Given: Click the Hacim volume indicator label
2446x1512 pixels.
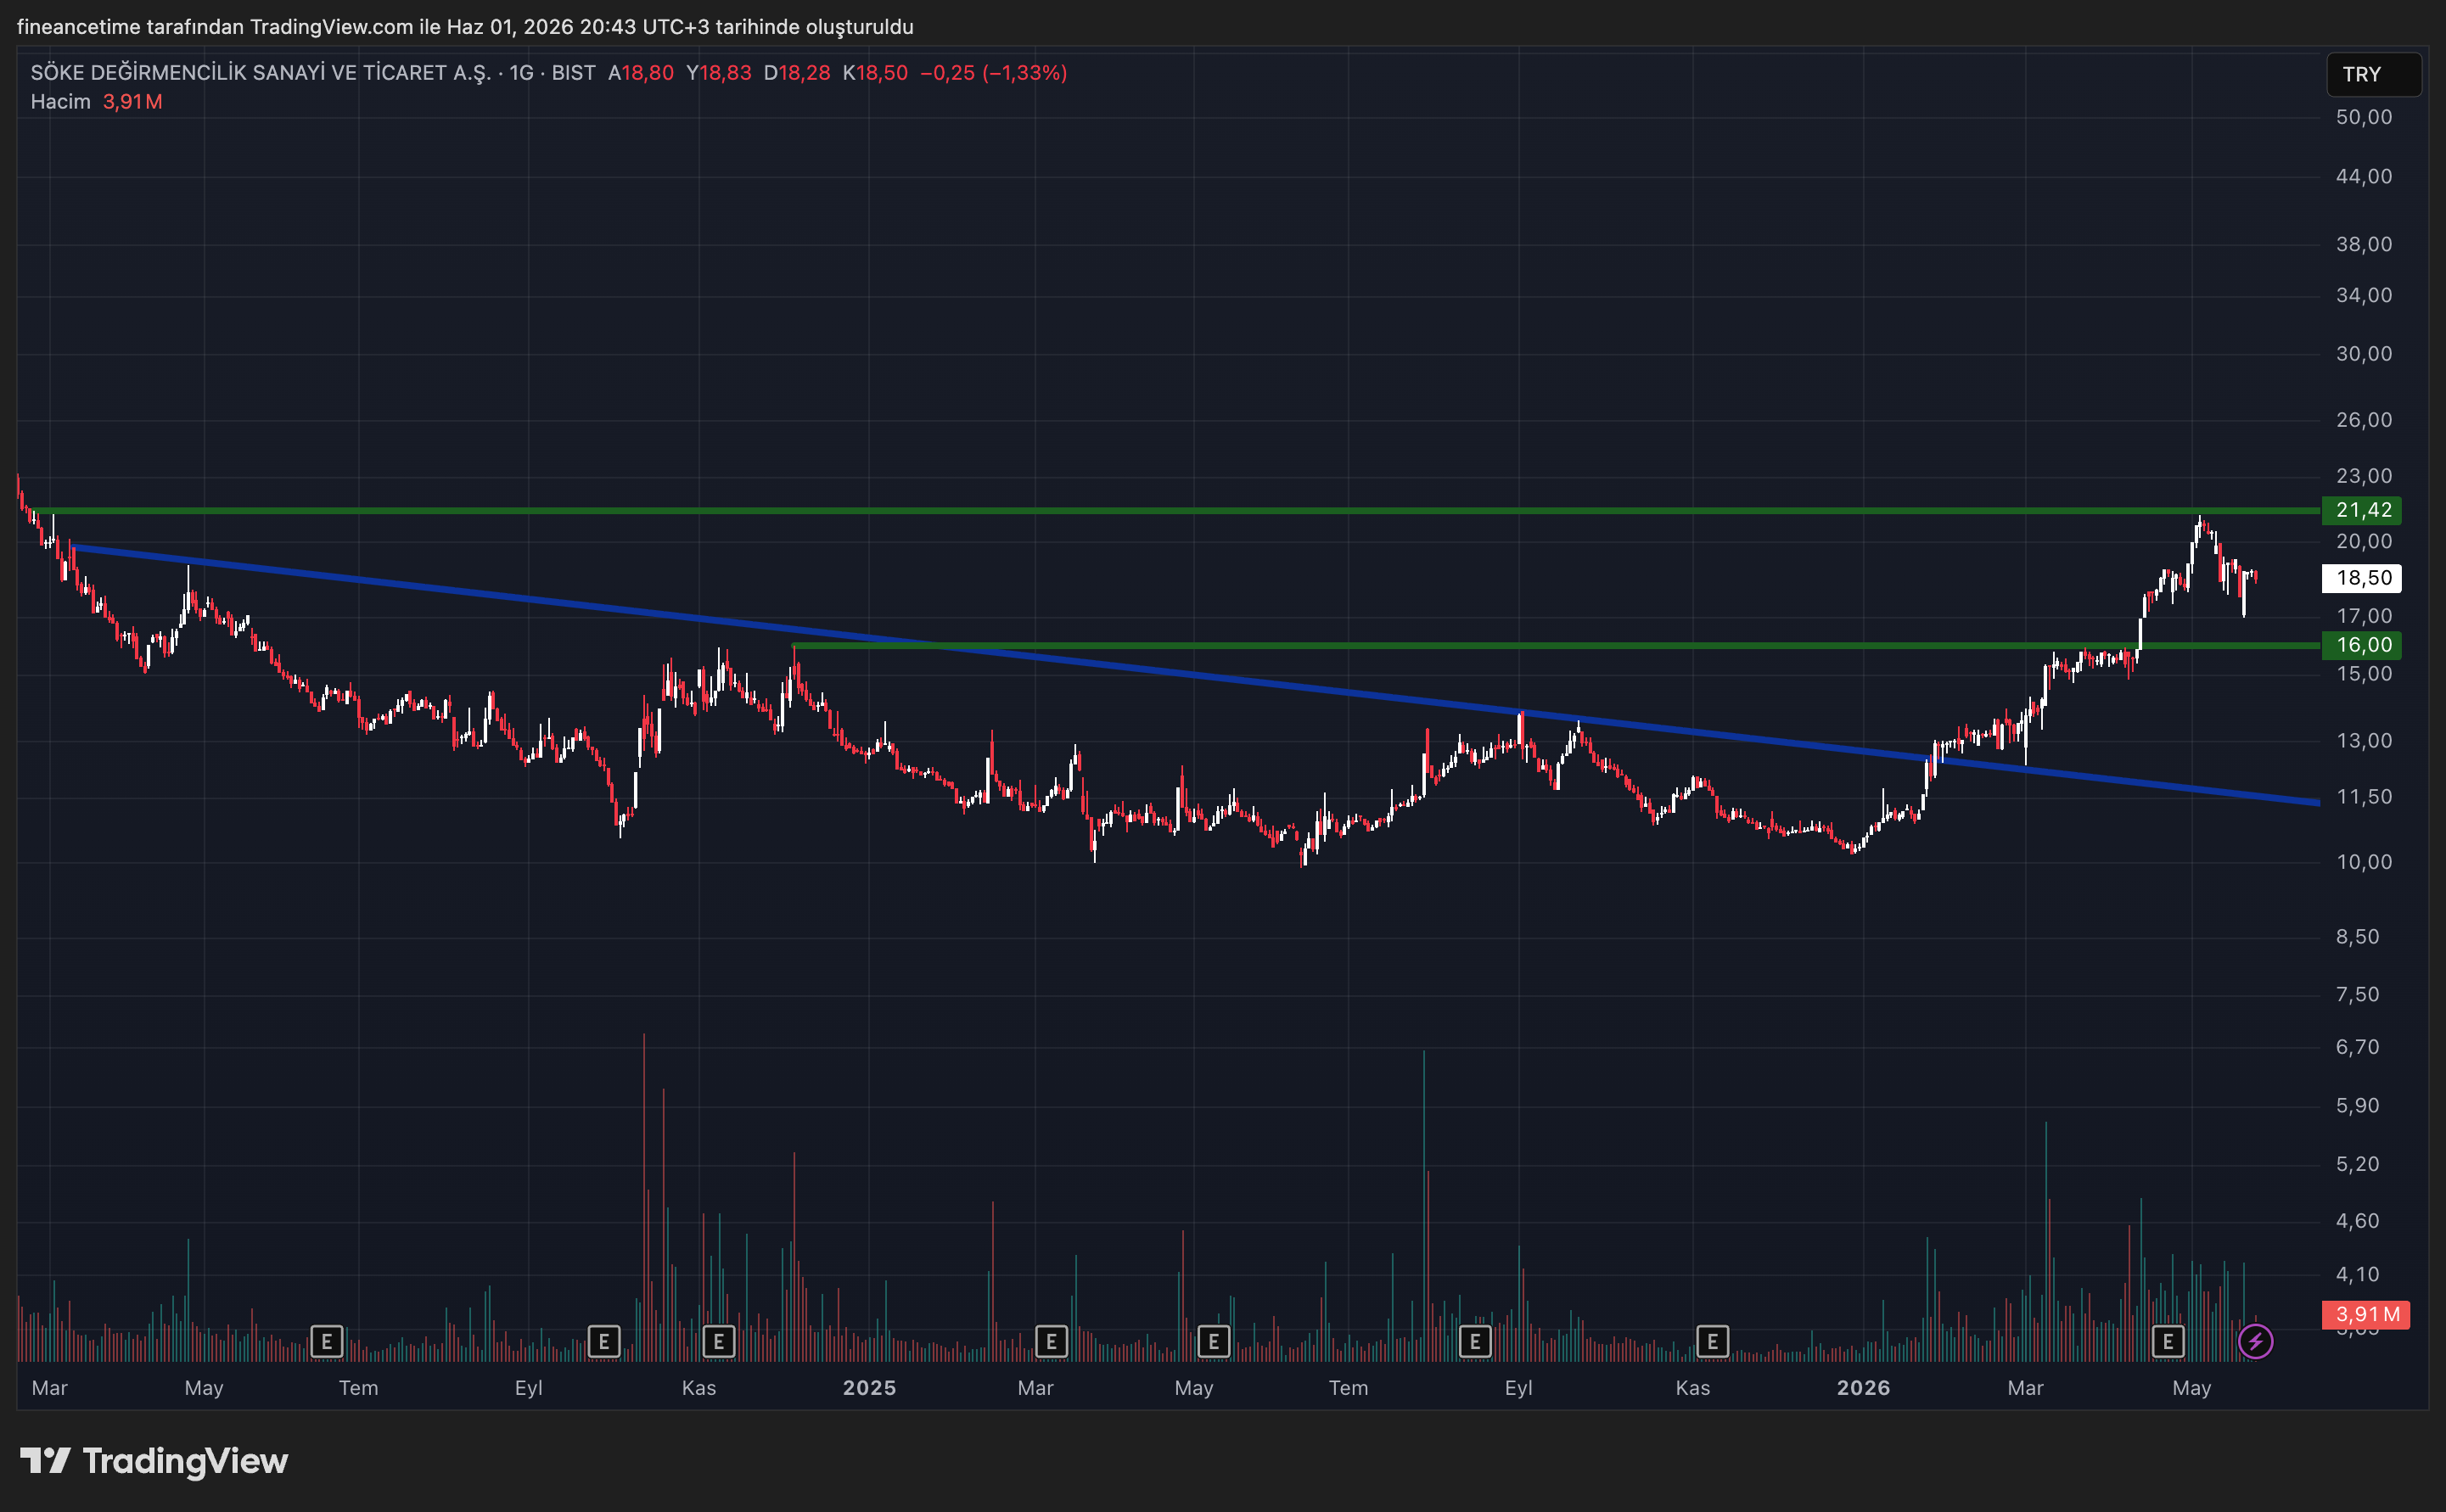Looking at the screenshot, I should (60, 101).
